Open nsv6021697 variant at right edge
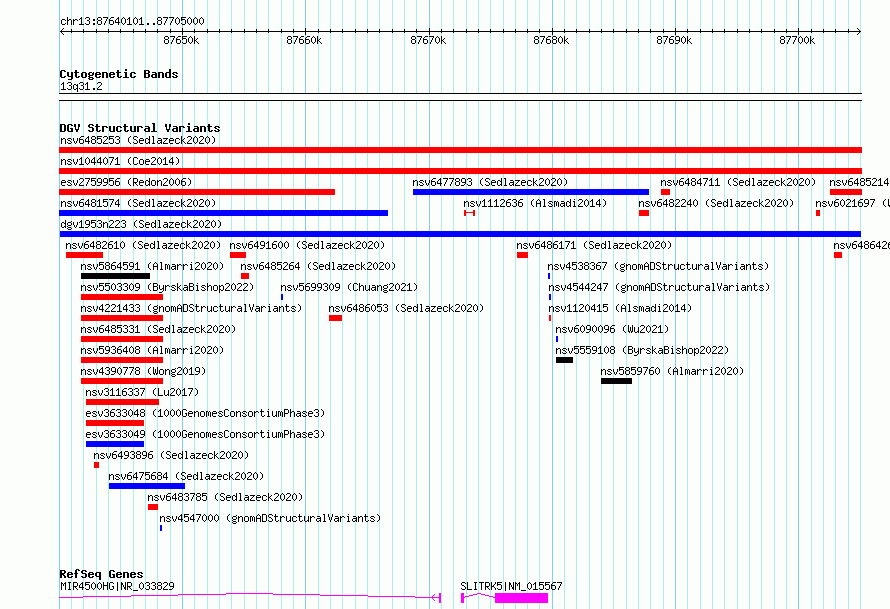890x609 pixels. (x=852, y=203)
